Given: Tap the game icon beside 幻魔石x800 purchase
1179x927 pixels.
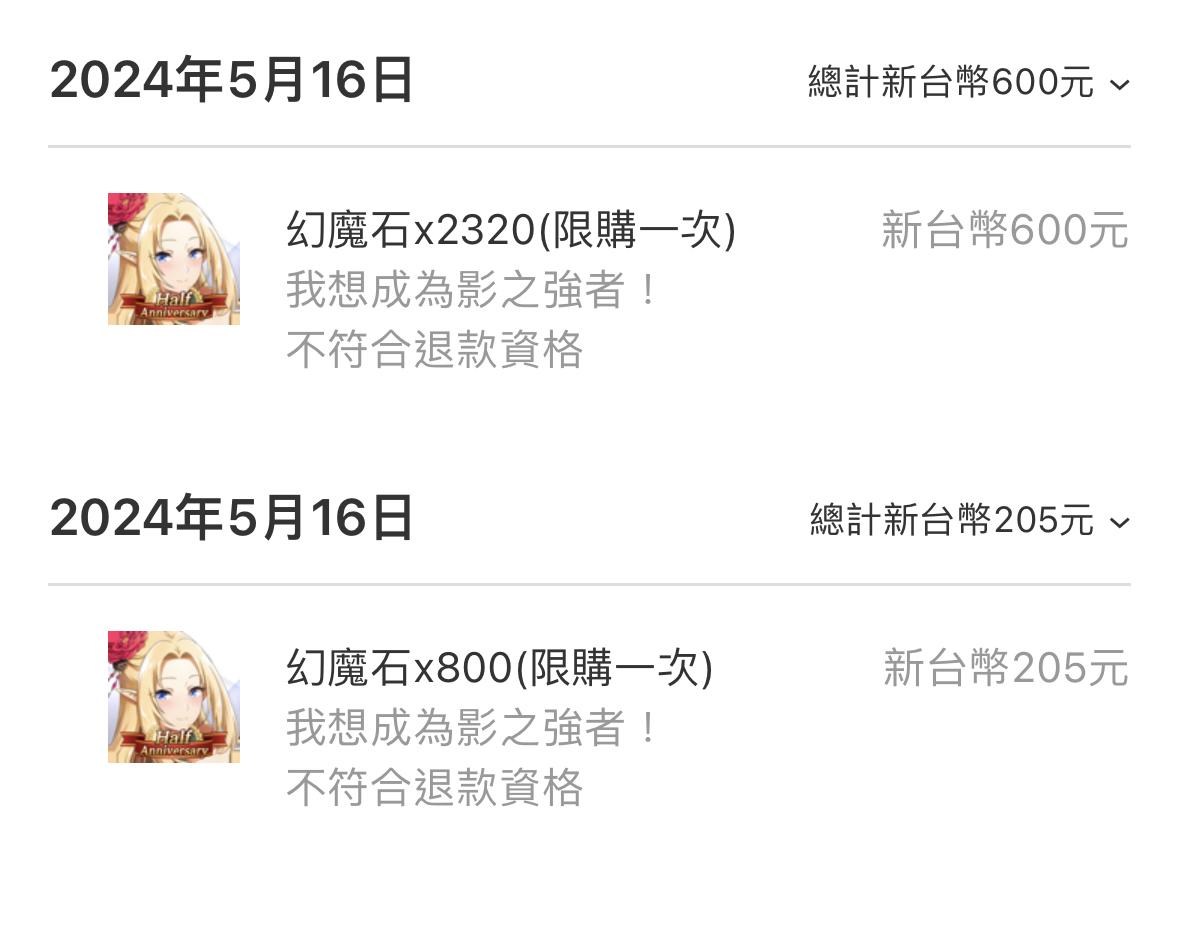Looking at the screenshot, I should click(174, 697).
